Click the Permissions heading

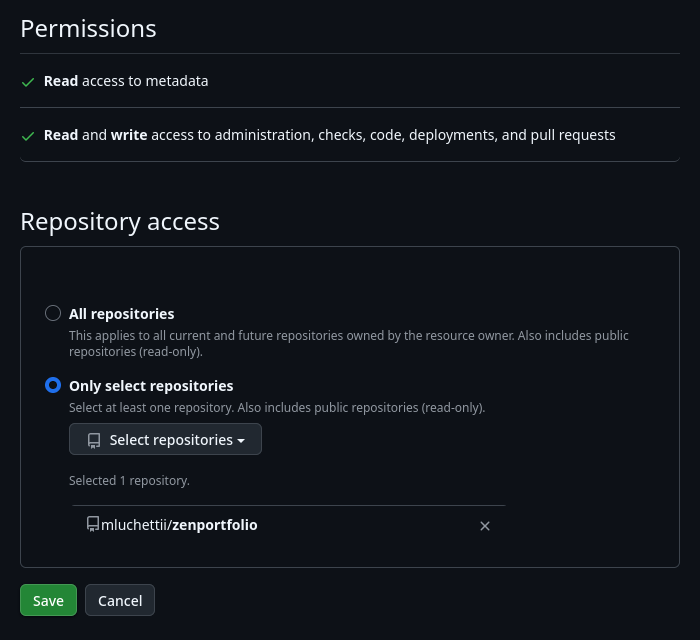tap(88, 28)
